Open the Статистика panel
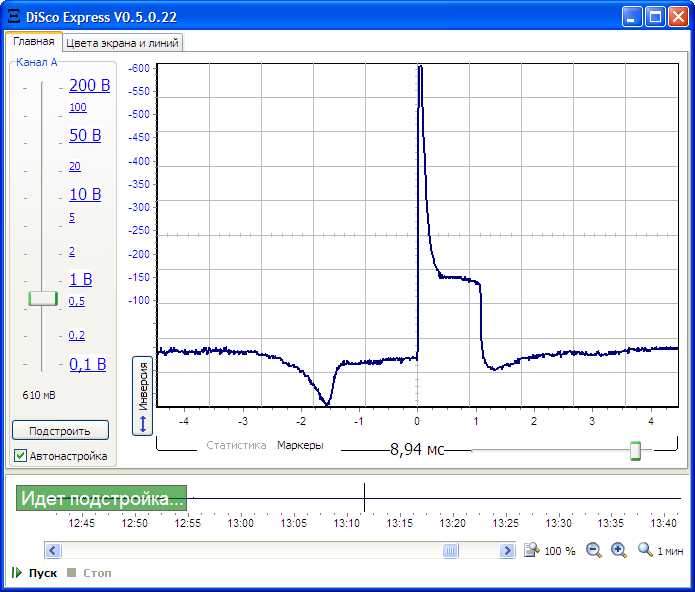 (236, 445)
